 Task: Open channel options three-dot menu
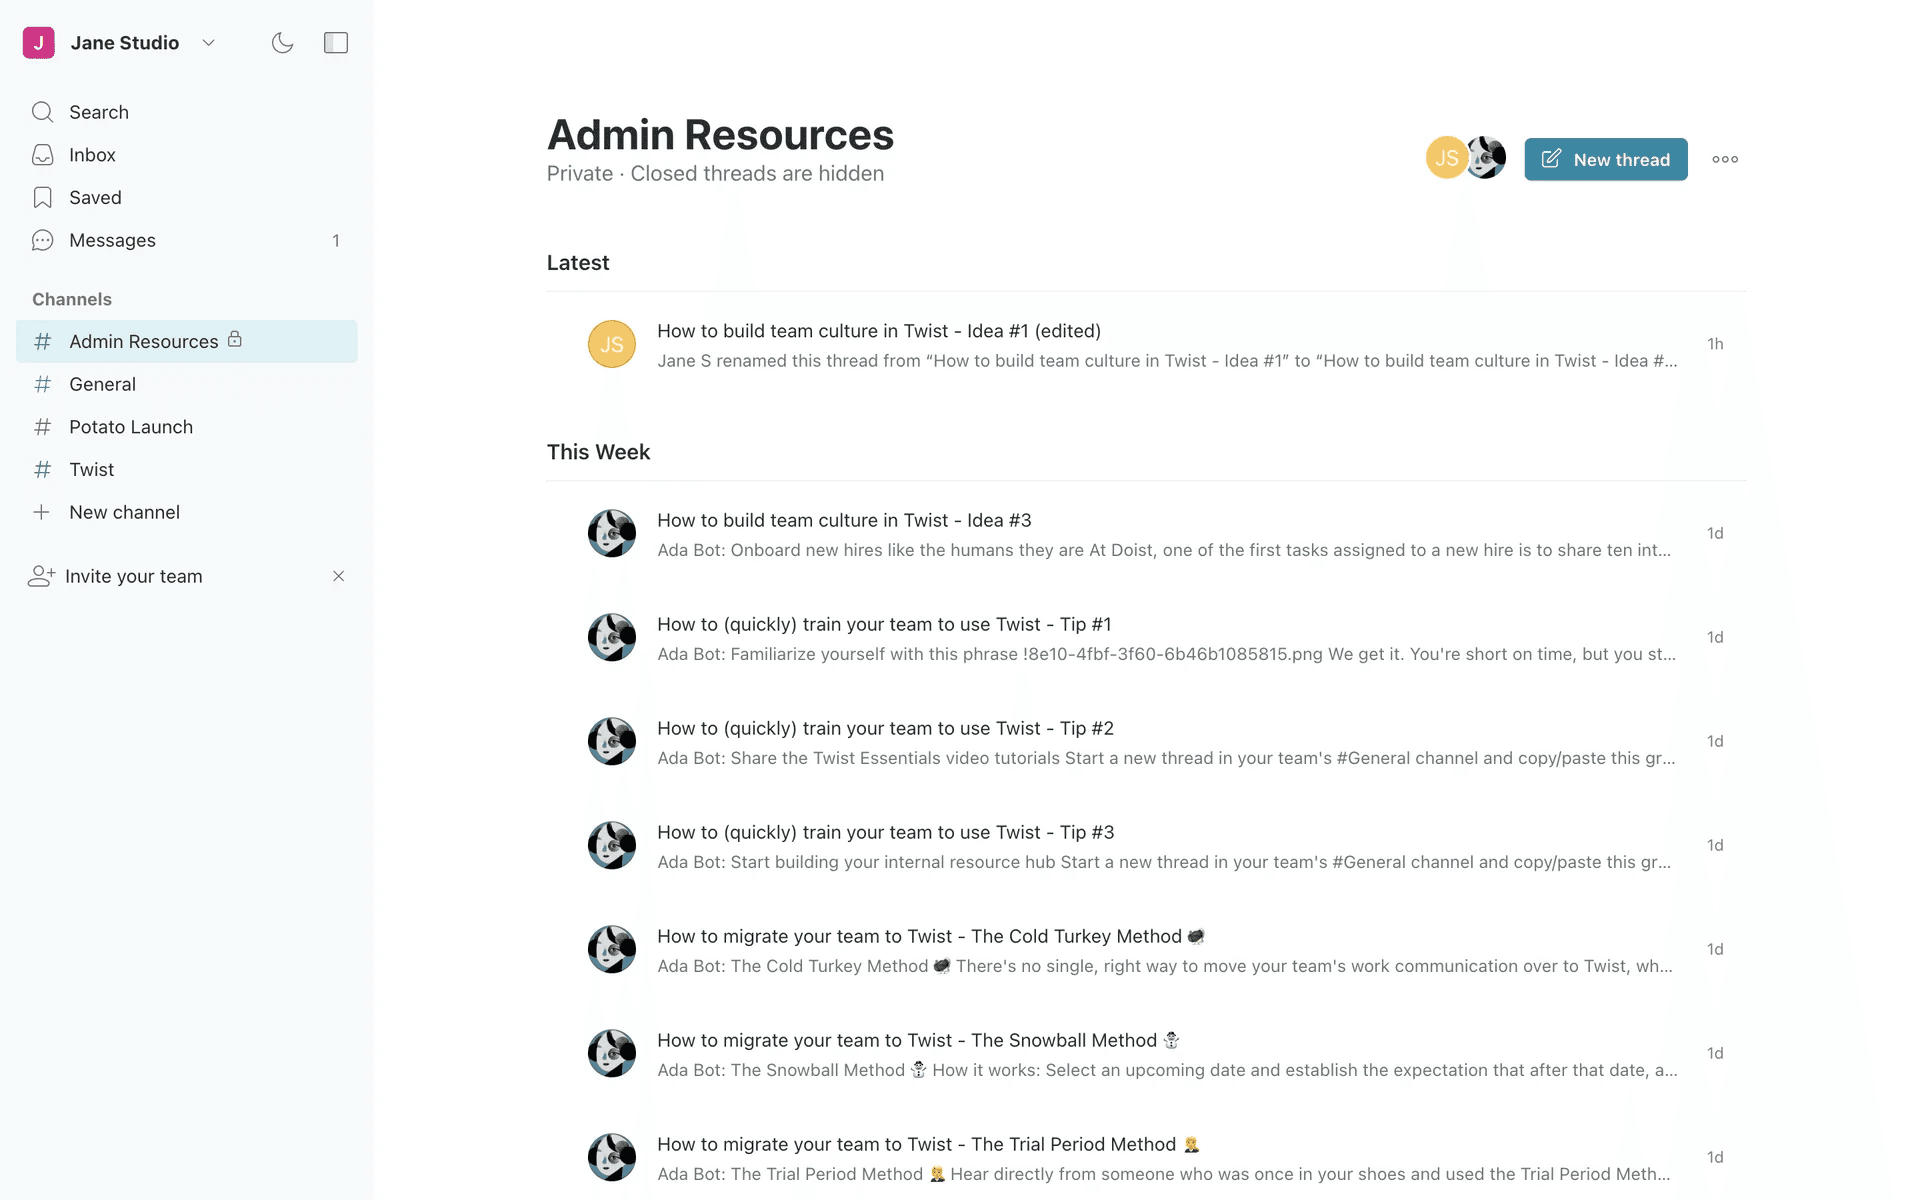click(1724, 159)
